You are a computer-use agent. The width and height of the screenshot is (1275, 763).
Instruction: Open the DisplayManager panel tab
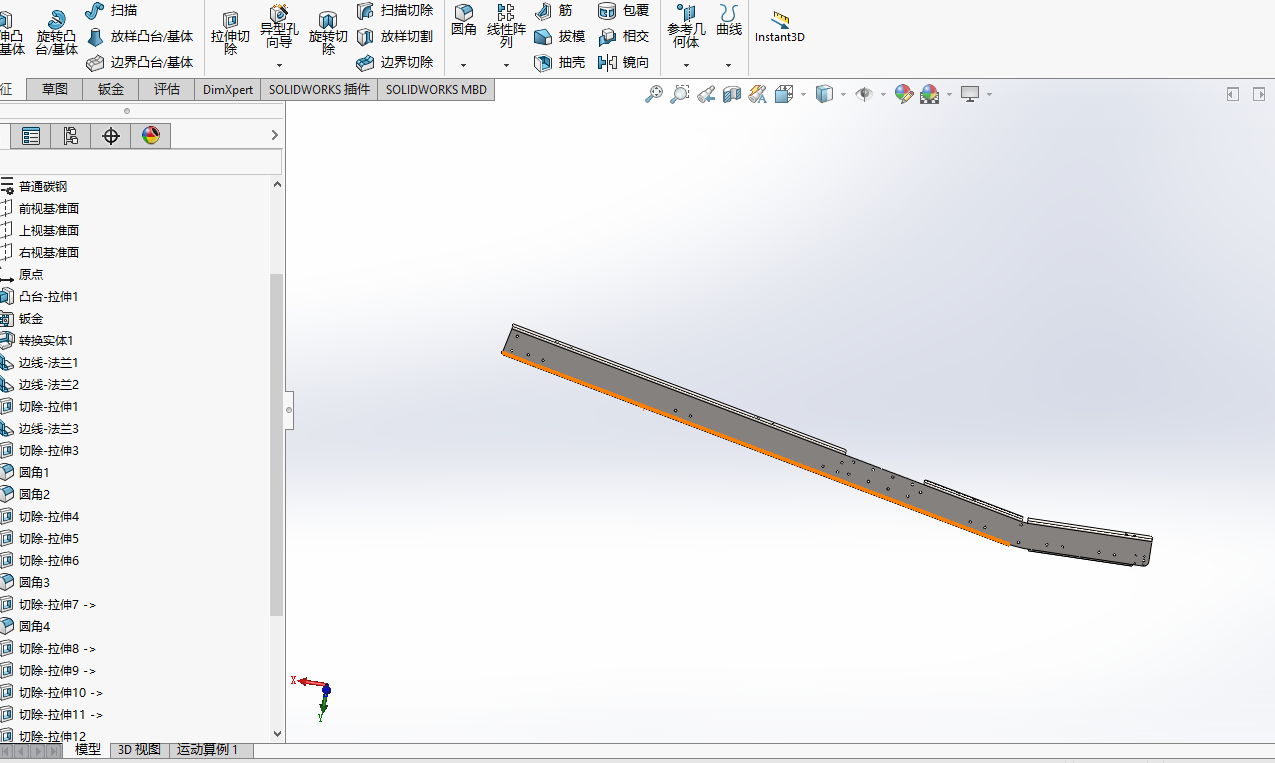[151, 136]
